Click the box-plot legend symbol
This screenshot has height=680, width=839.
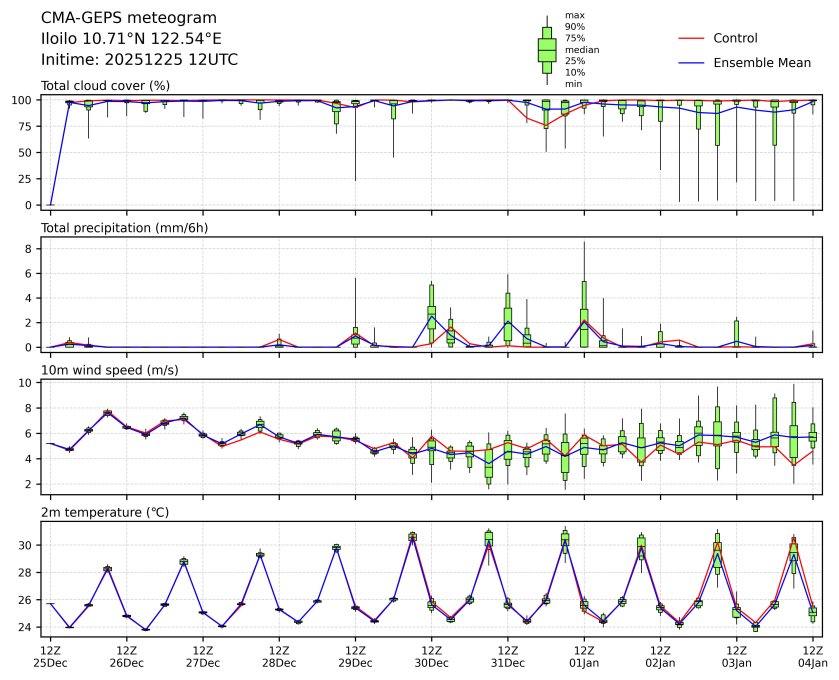pyautogui.click(x=547, y=48)
